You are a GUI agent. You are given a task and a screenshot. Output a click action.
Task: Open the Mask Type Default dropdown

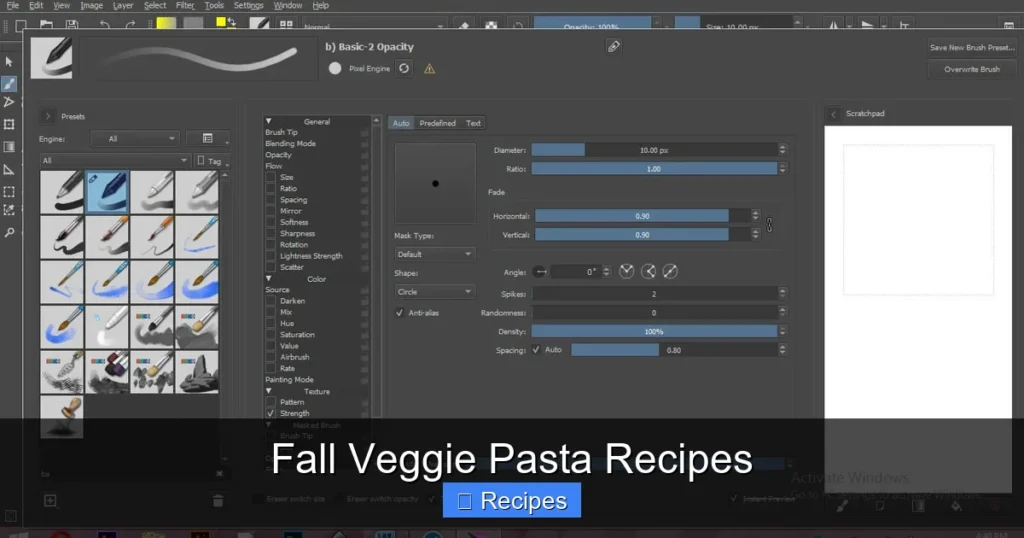tap(434, 254)
